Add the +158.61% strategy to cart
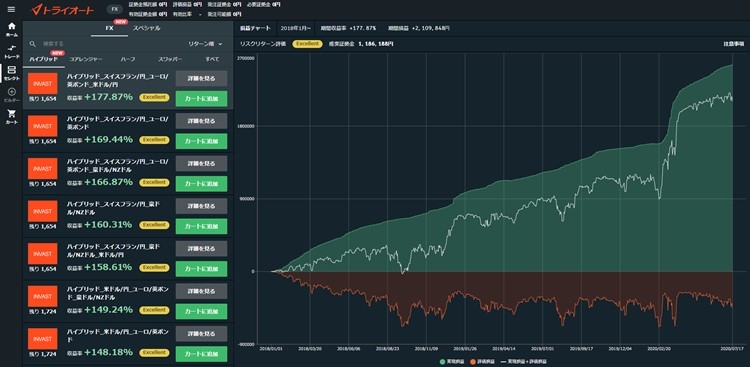Screen dimensions: 750x367 [x=201, y=269]
